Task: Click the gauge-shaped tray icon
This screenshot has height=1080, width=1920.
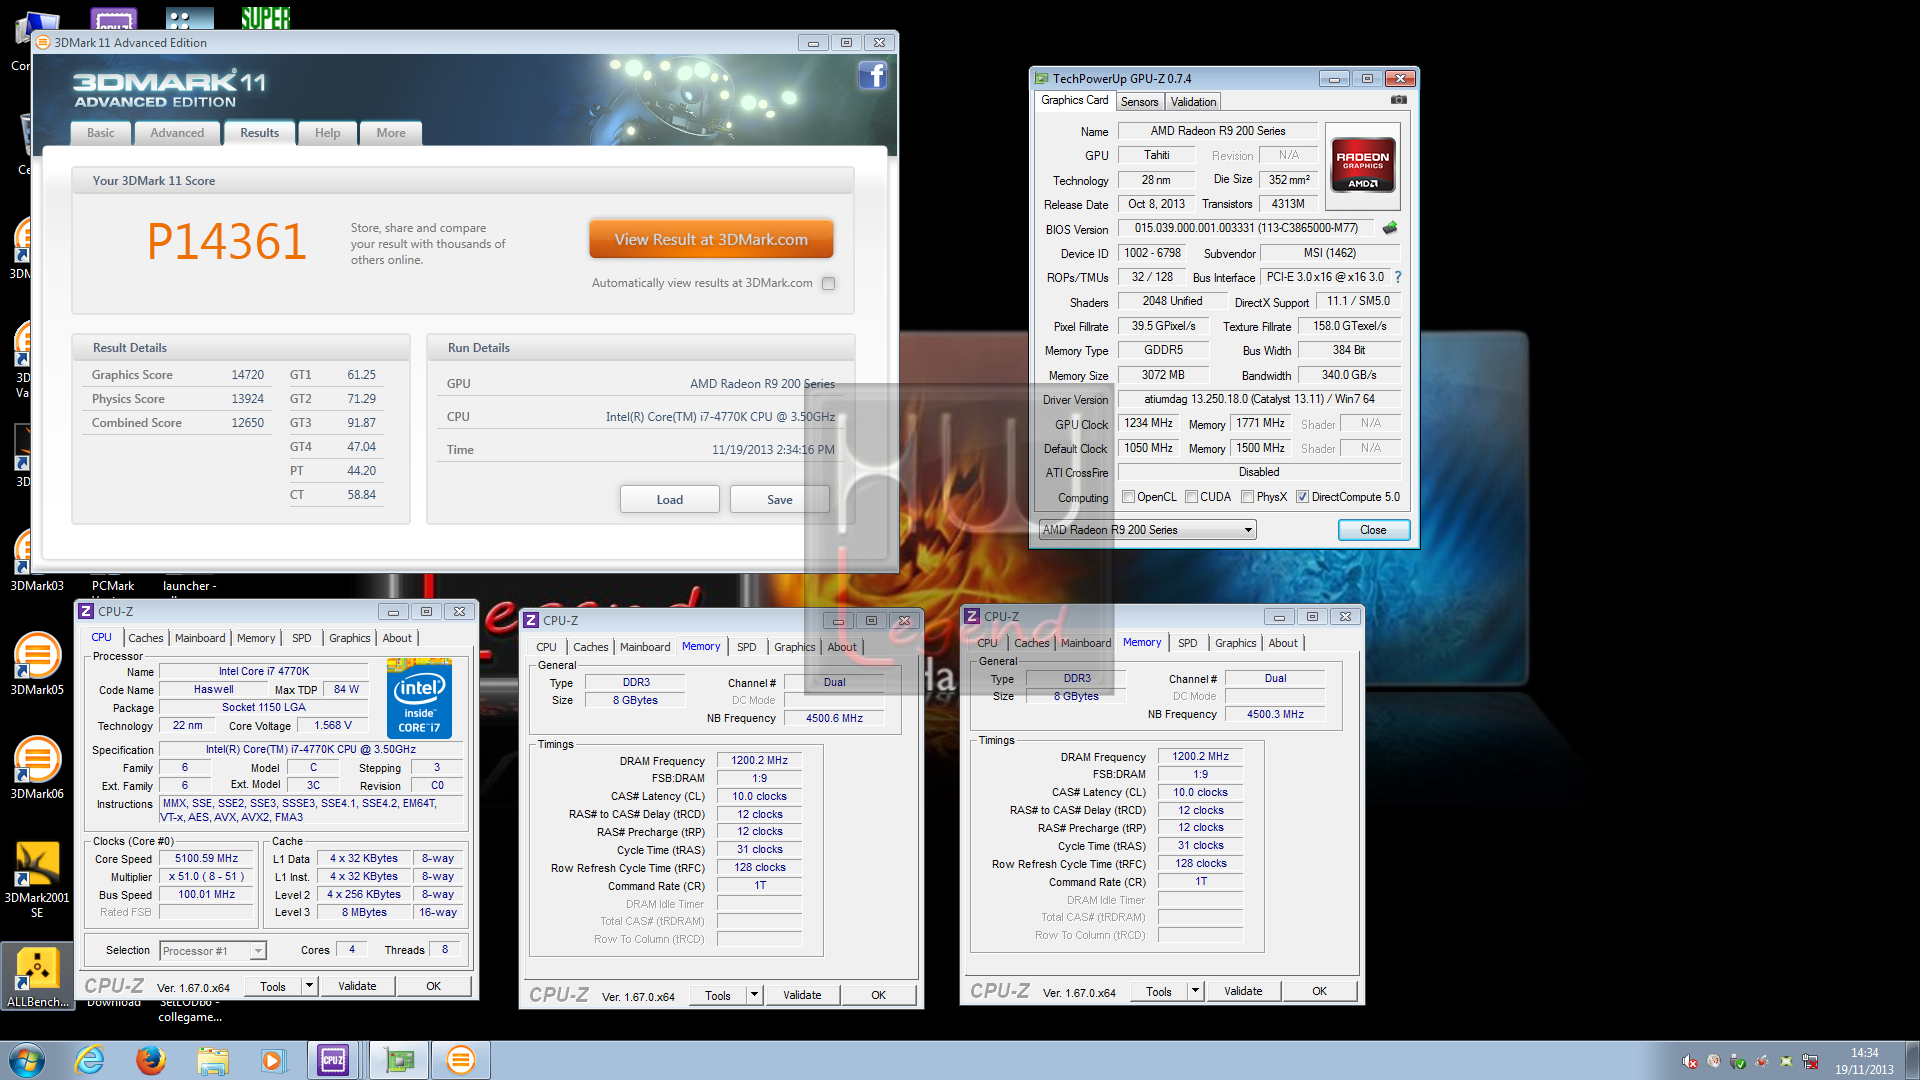Action: click(x=1714, y=1061)
